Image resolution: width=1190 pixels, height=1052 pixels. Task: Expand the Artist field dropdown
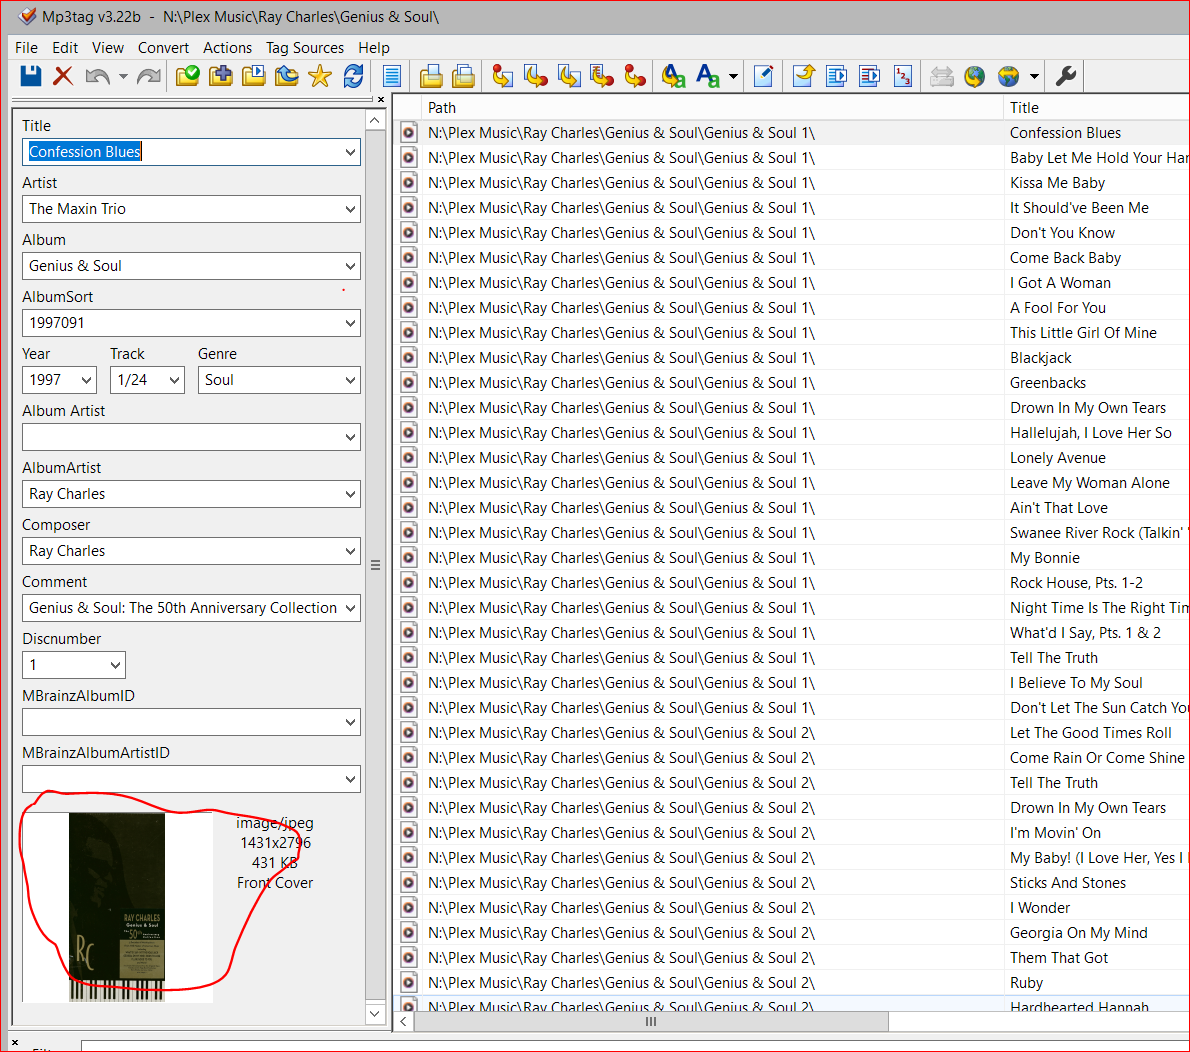click(350, 209)
